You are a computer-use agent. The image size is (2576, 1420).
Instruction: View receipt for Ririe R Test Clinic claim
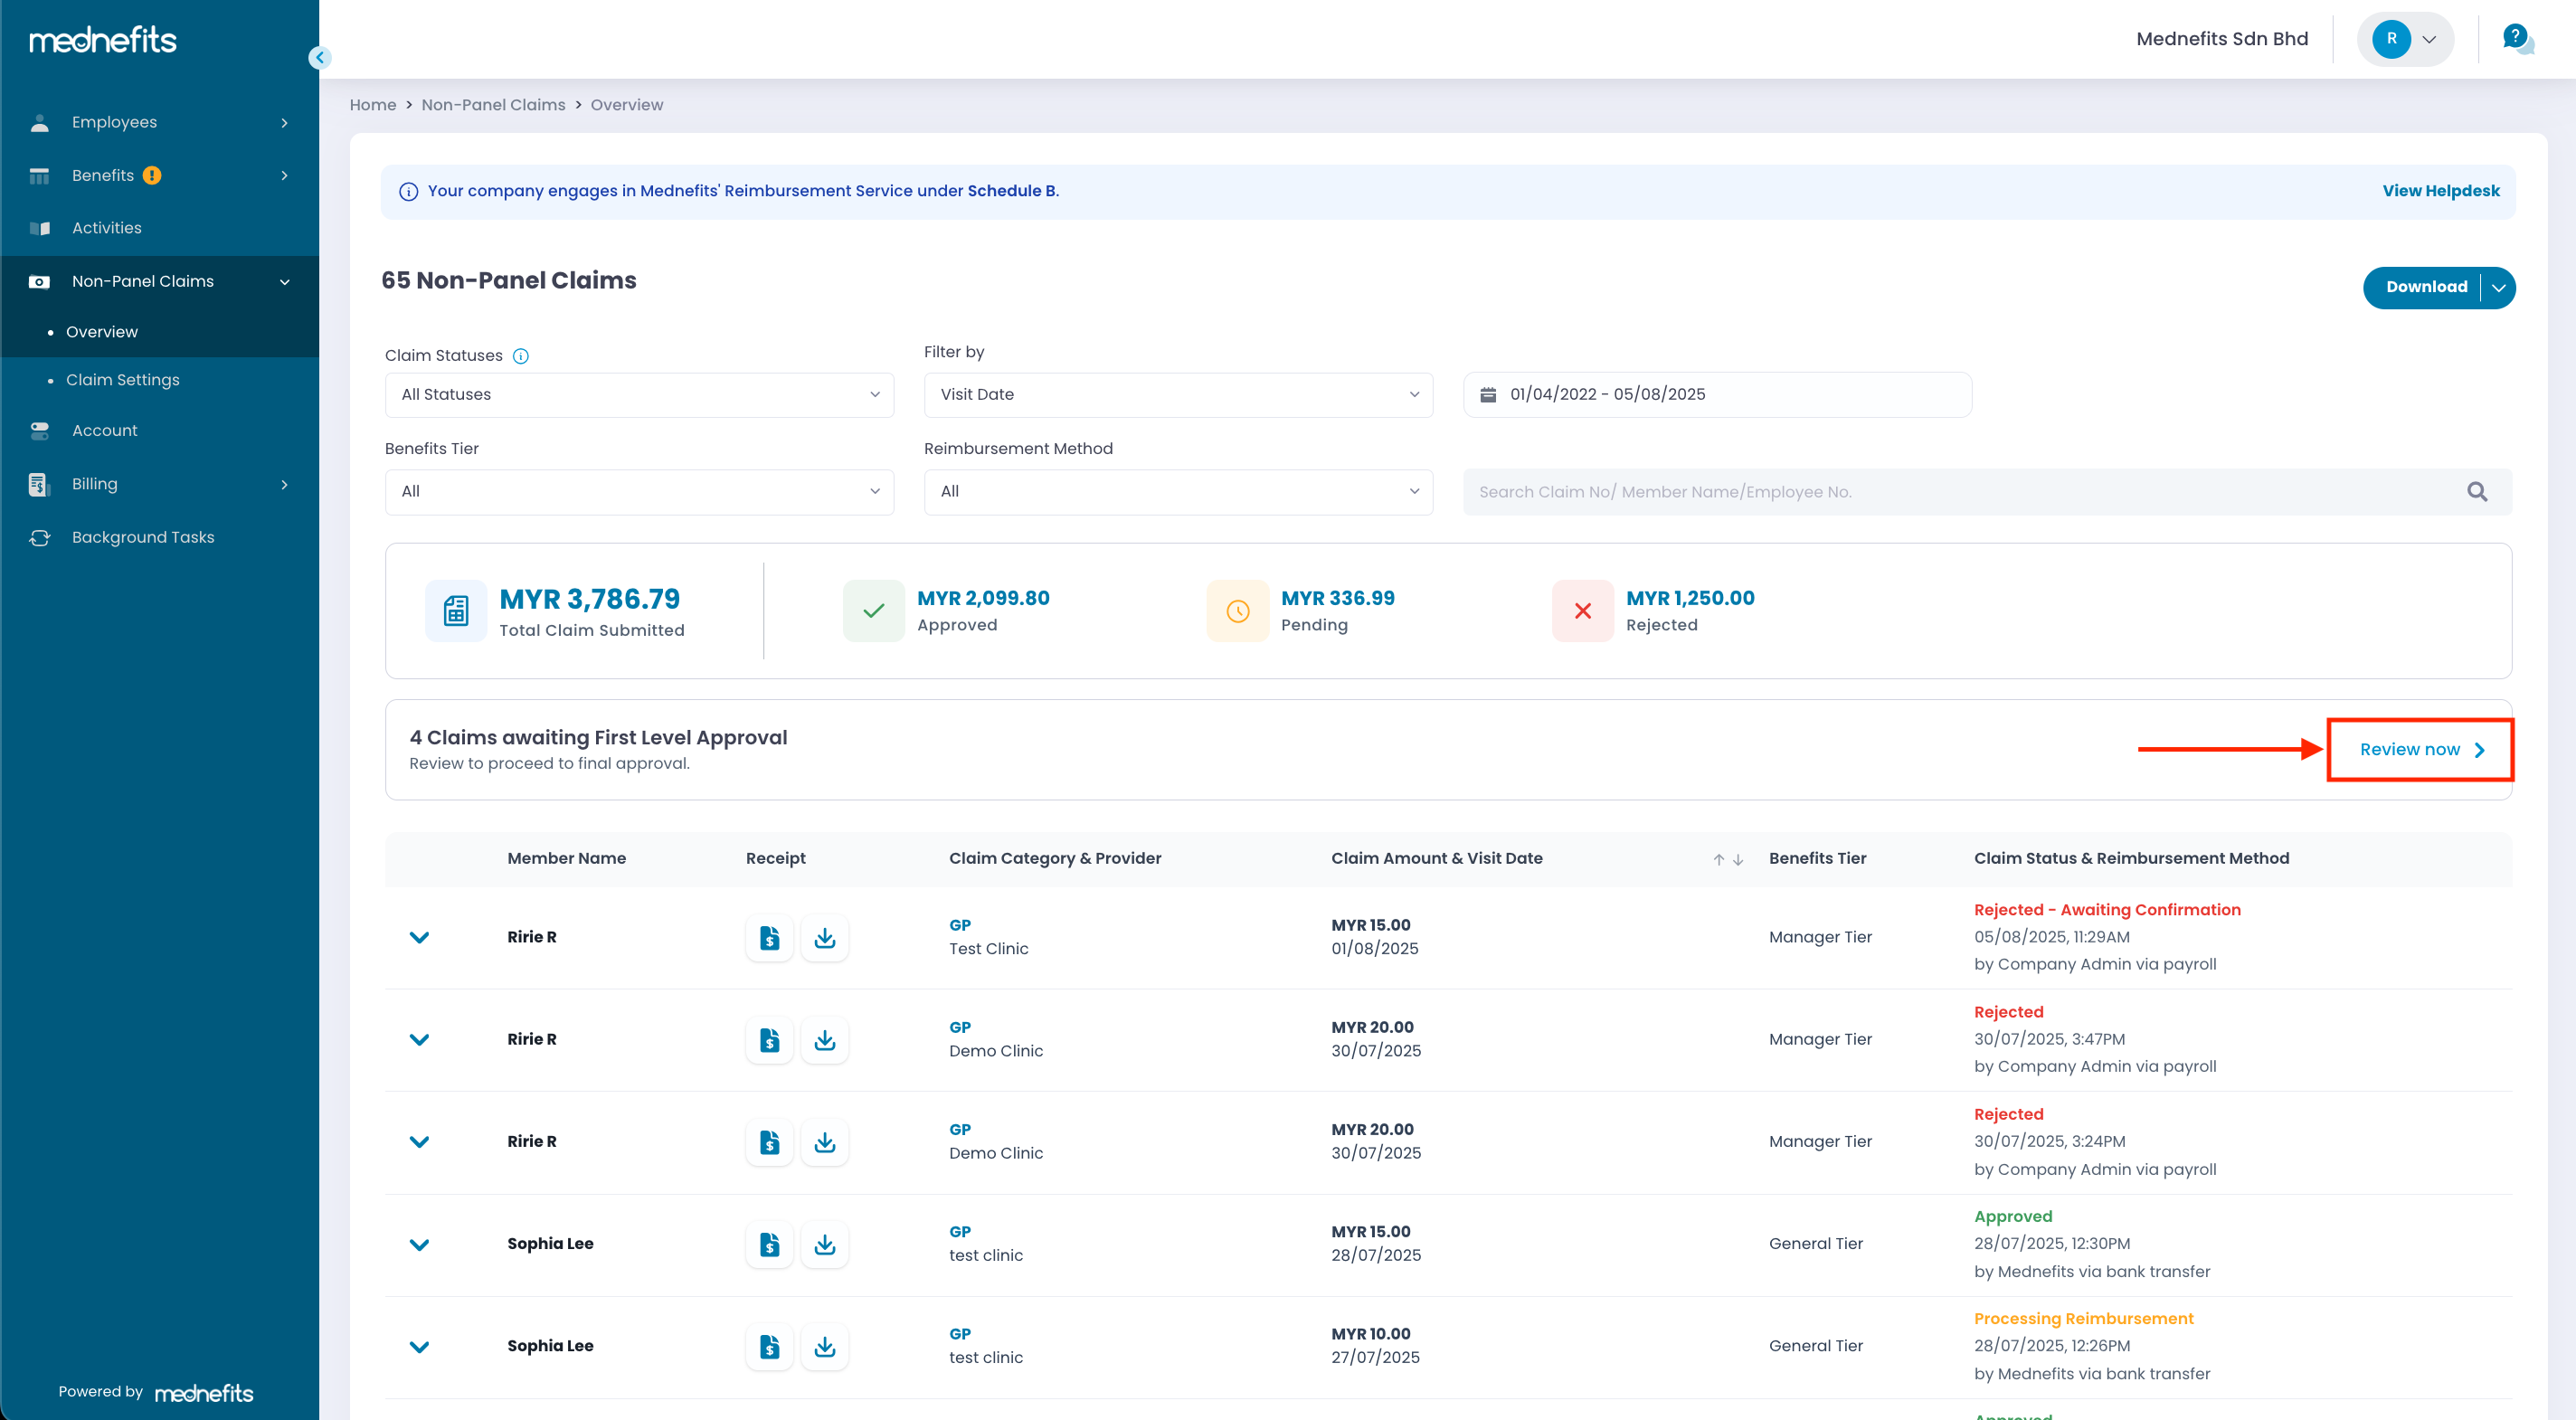tap(769, 938)
